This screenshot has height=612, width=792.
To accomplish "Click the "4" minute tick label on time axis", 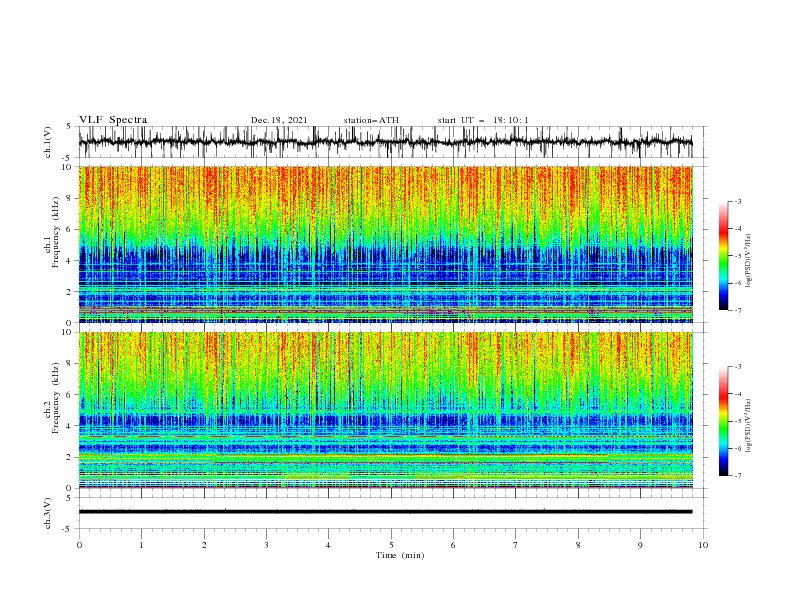I will click(x=328, y=545).
